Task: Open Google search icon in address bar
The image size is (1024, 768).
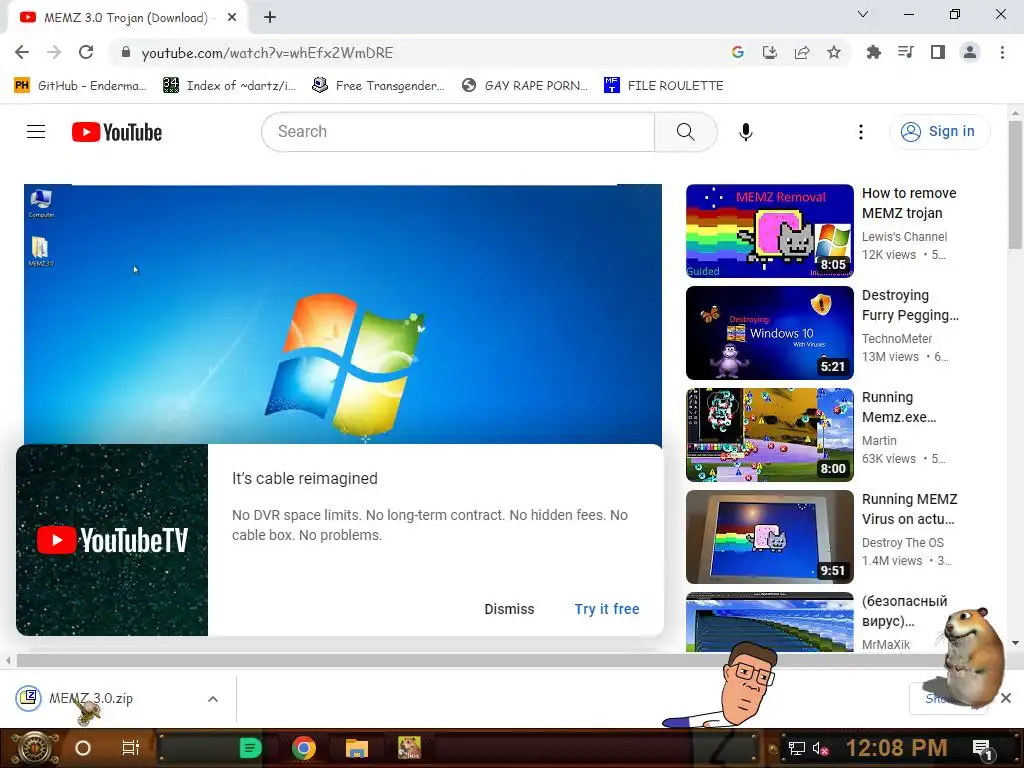Action: 738,52
